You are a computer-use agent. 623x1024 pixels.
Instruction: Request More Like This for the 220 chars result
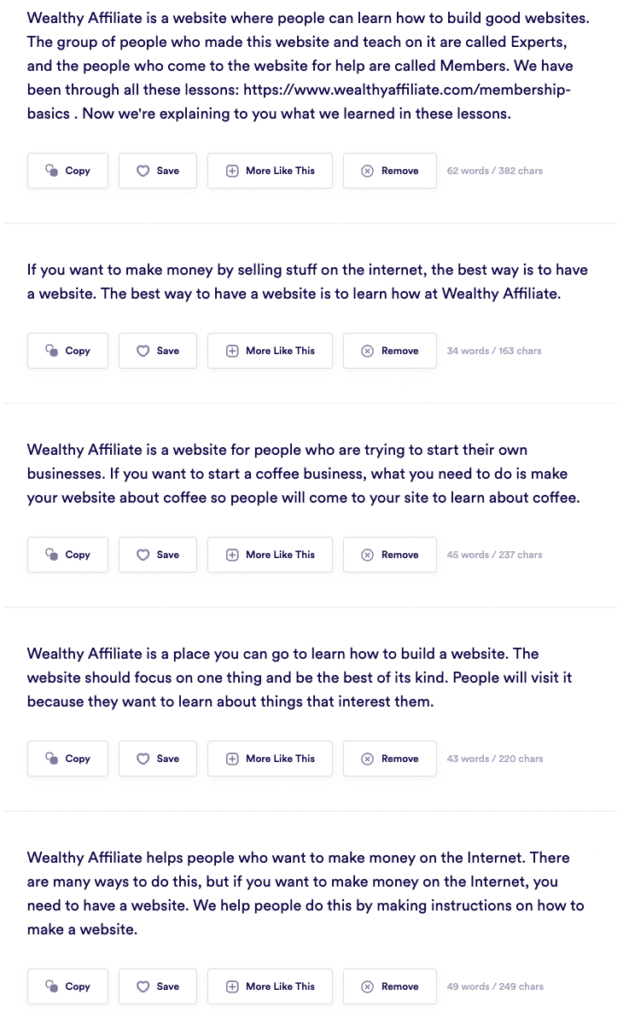click(x=270, y=758)
